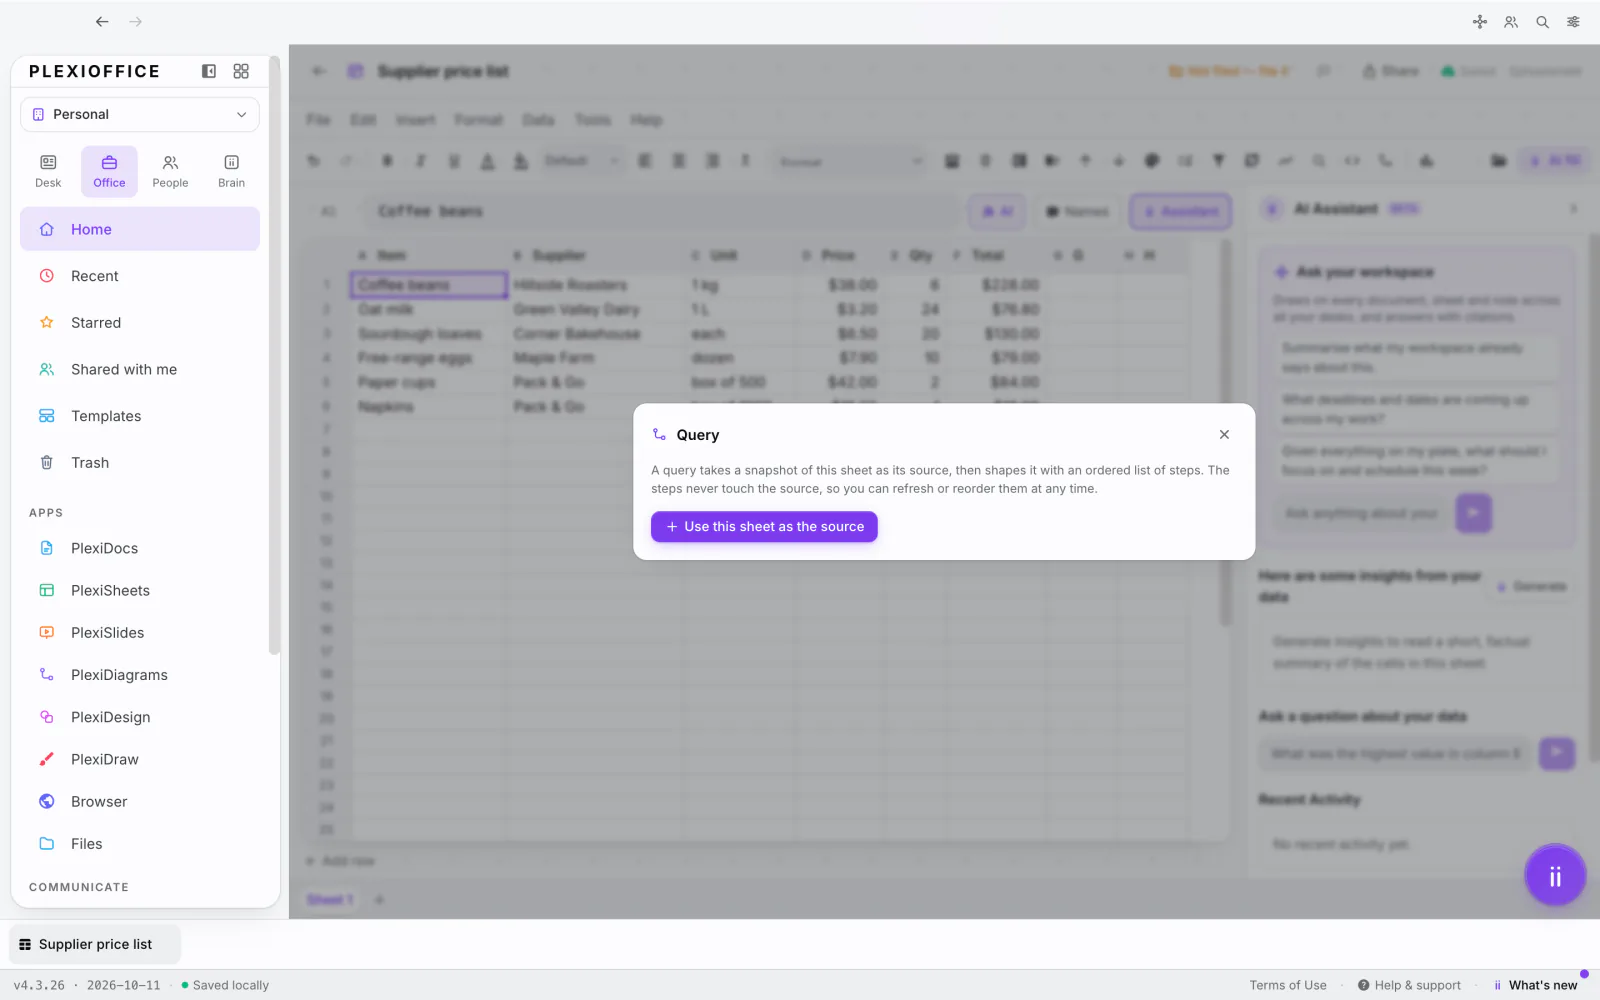Screen dimensions: 1600x1000
Task: Launch PlexiDocs app
Action: point(140,548)
